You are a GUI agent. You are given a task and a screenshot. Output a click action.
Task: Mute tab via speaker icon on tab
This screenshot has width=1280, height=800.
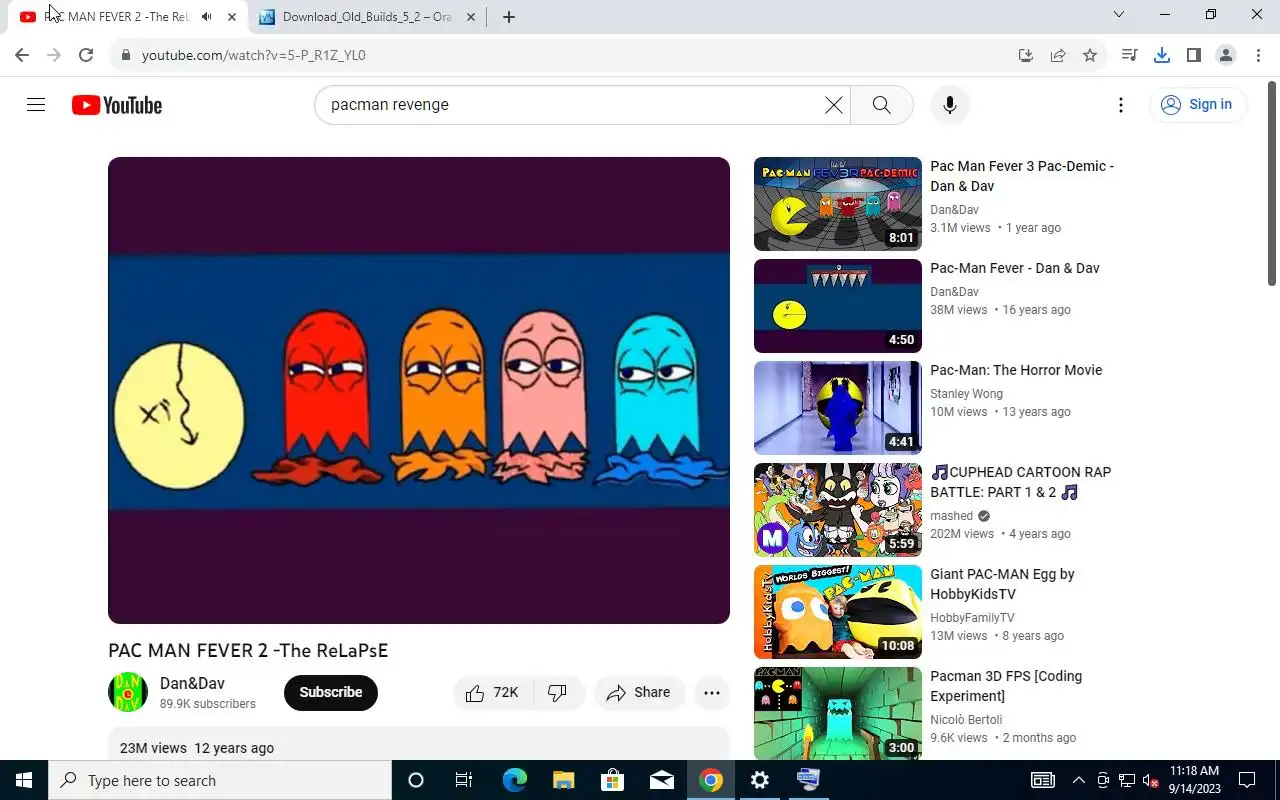pyautogui.click(x=206, y=17)
